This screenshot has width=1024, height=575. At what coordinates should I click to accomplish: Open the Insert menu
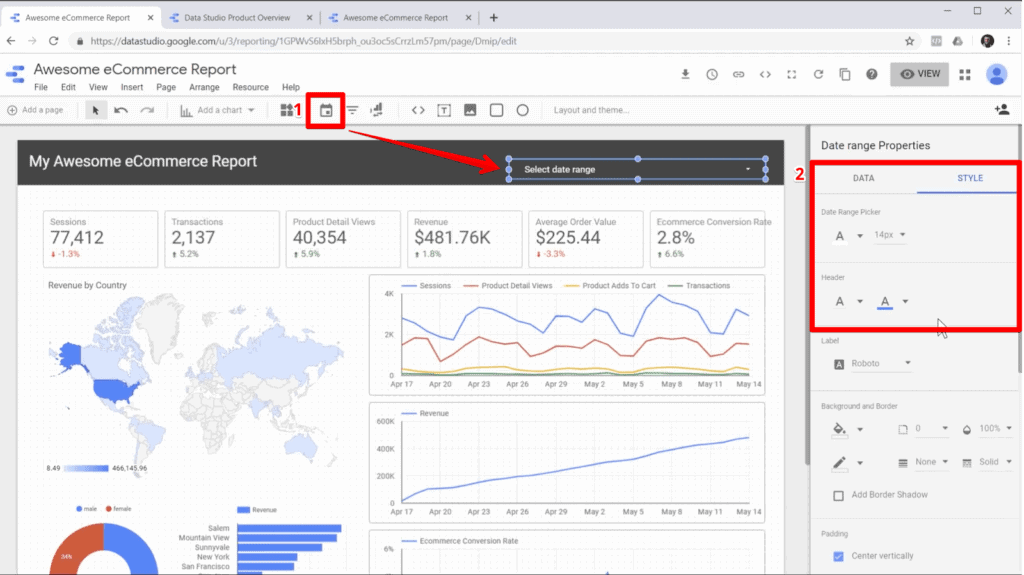point(131,87)
